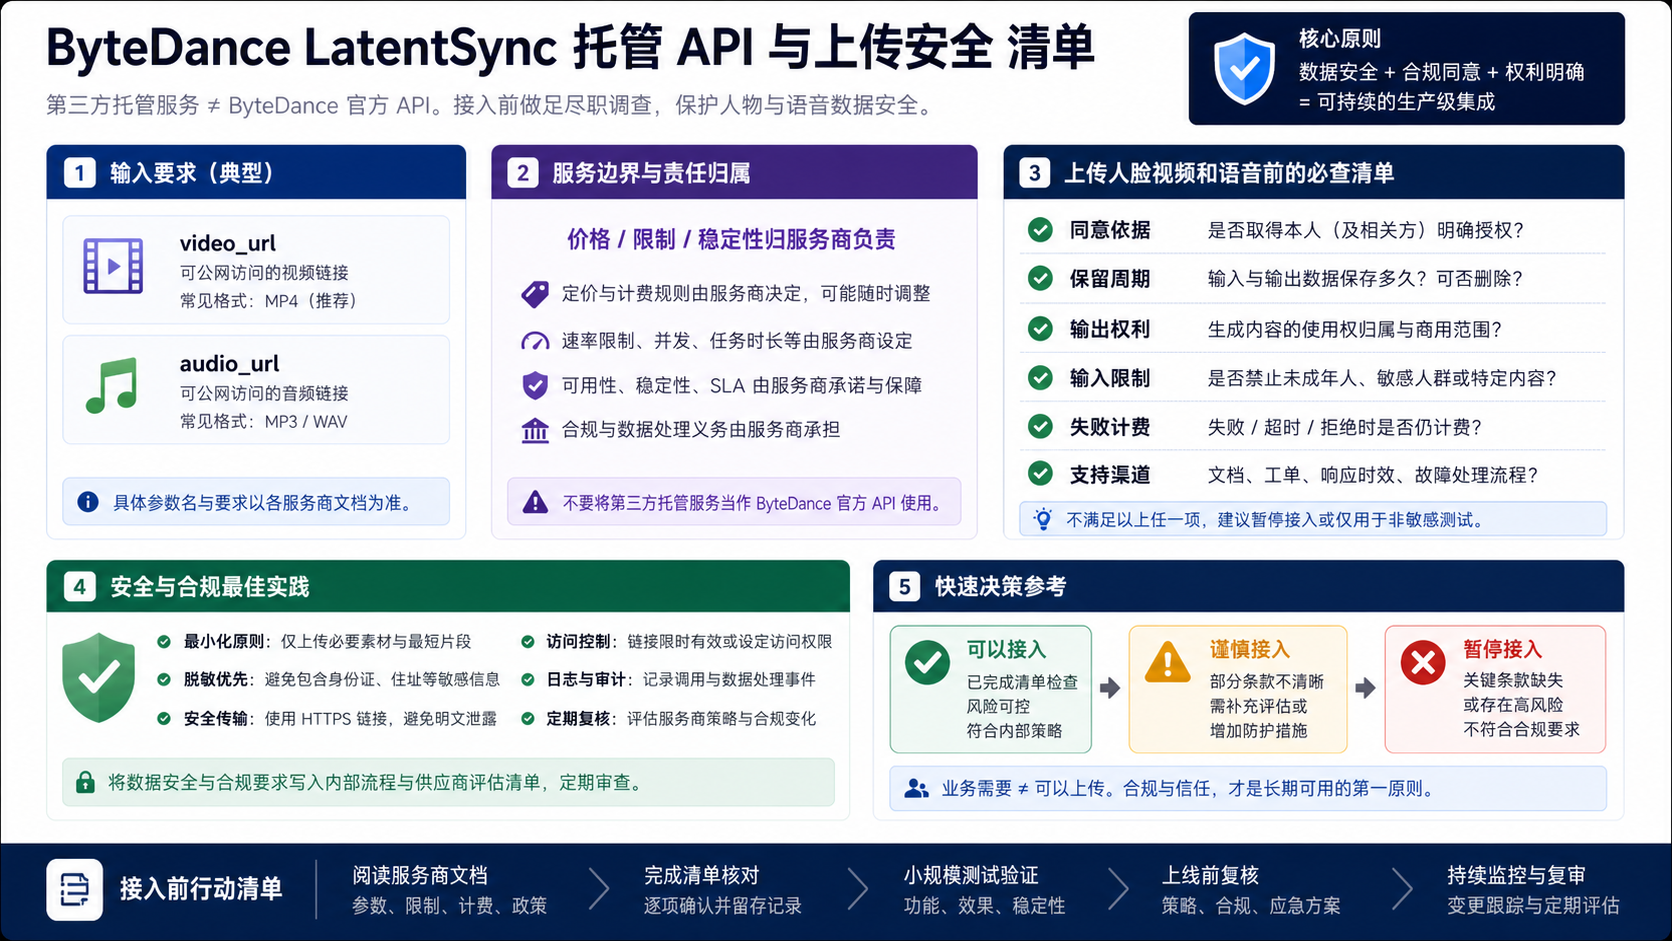The width and height of the screenshot is (1672, 941).
Task: Click the chevron after 小规模测试验证 step
Action: [1118, 888]
